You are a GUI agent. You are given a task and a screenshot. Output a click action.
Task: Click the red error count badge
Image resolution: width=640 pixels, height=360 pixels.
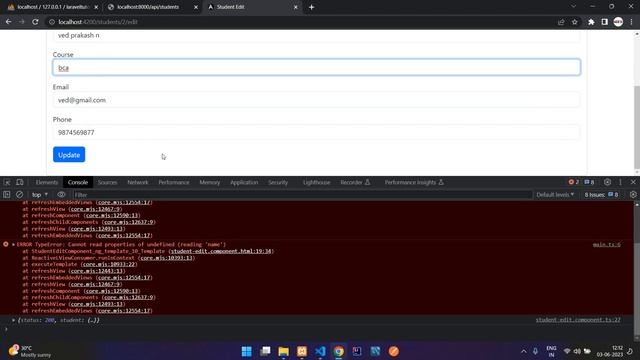click(573, 182)
